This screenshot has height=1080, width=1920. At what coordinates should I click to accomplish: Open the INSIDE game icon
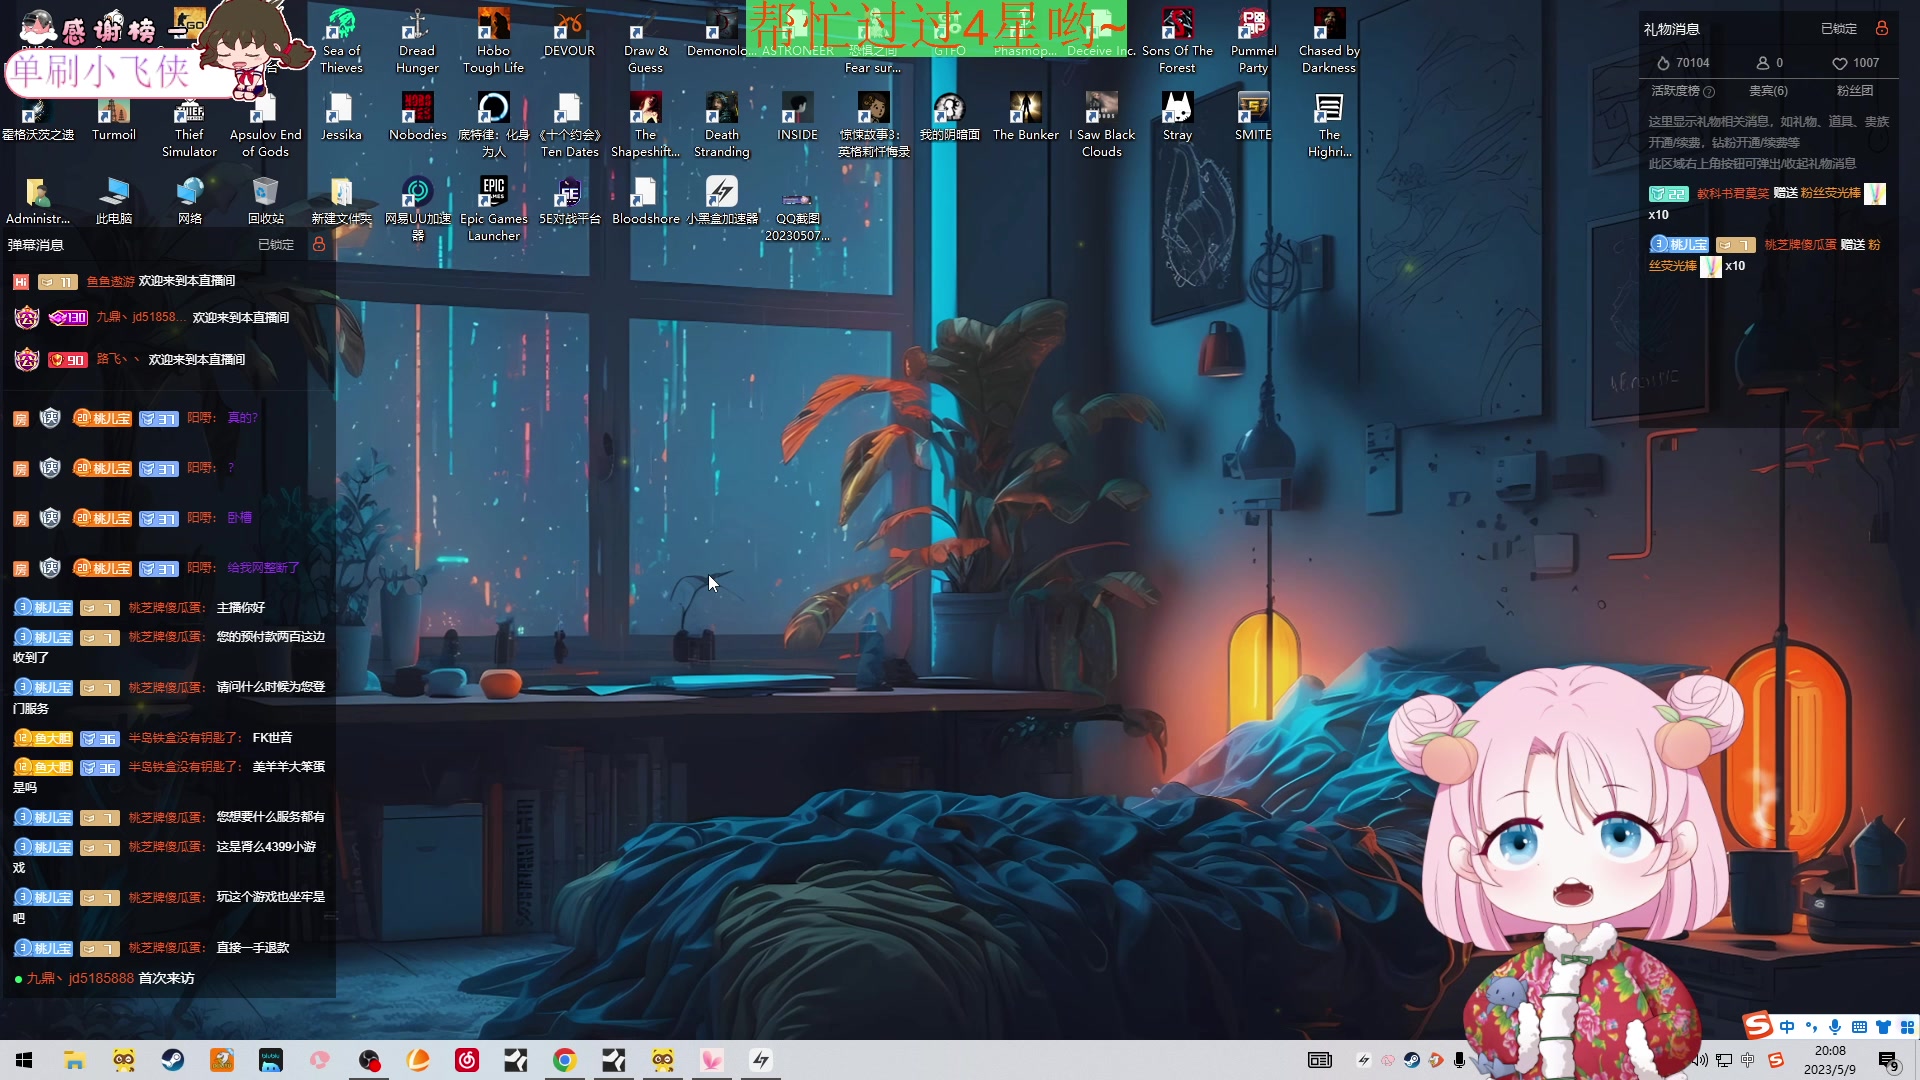(797, 117)
